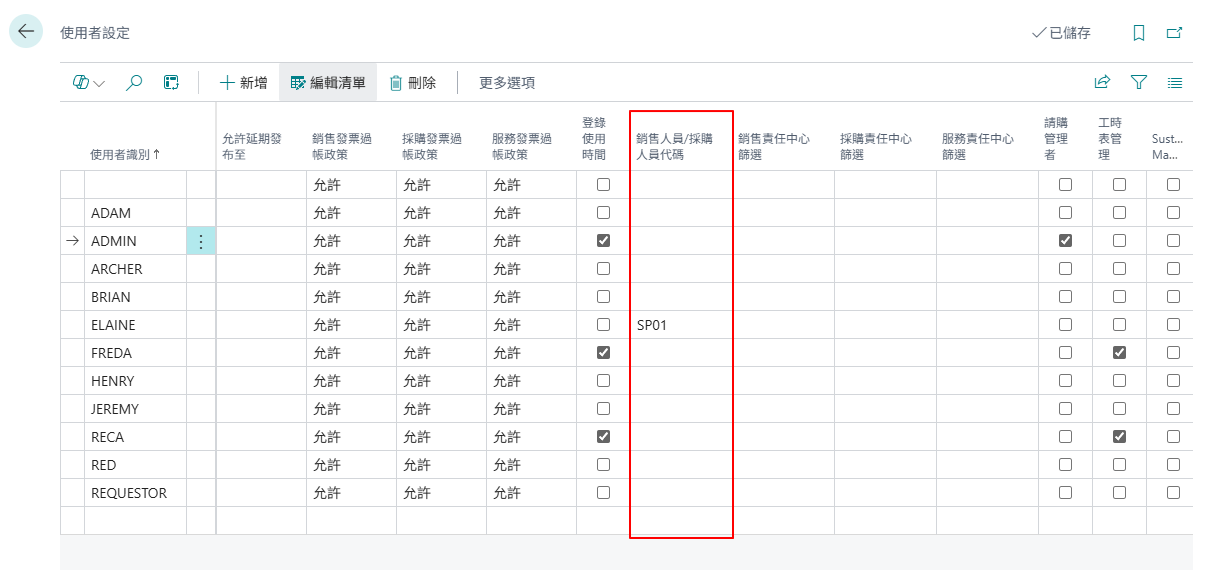Click SP01 salesperson code for ELAINE

(x=651, y=325)
